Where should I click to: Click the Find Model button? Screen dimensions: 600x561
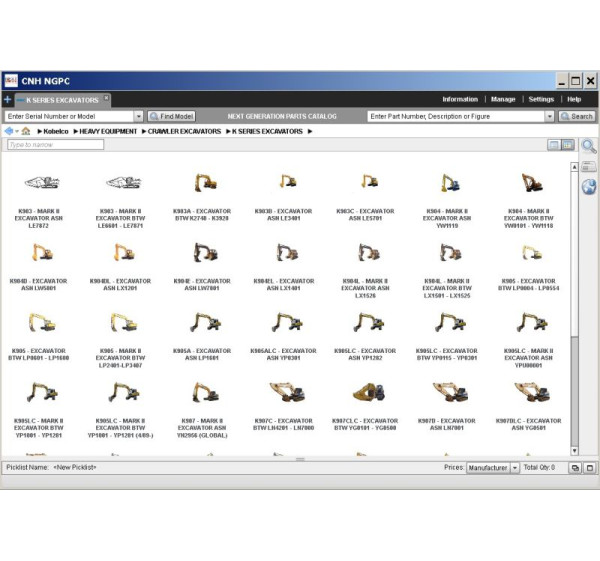pos(172,117)
